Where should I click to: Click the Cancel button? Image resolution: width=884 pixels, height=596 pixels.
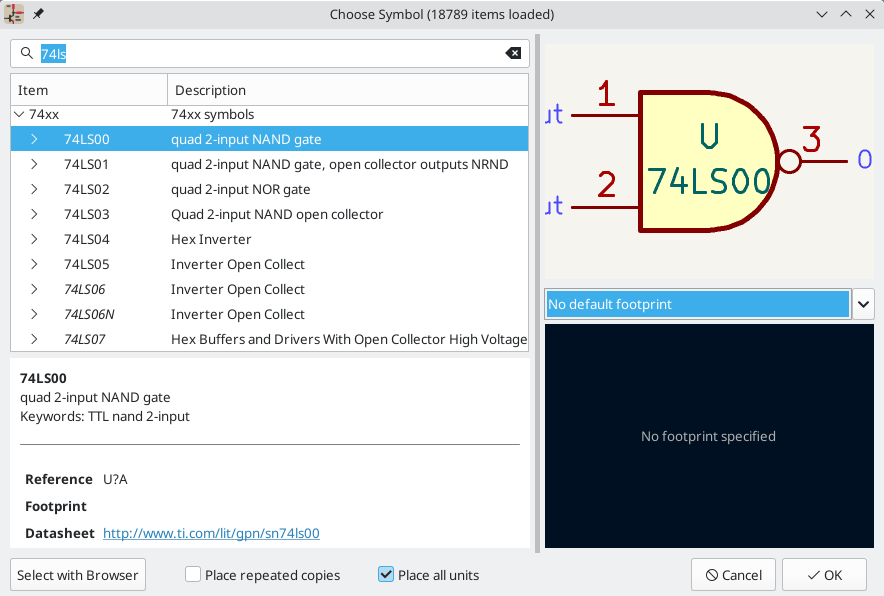point(733,574)
